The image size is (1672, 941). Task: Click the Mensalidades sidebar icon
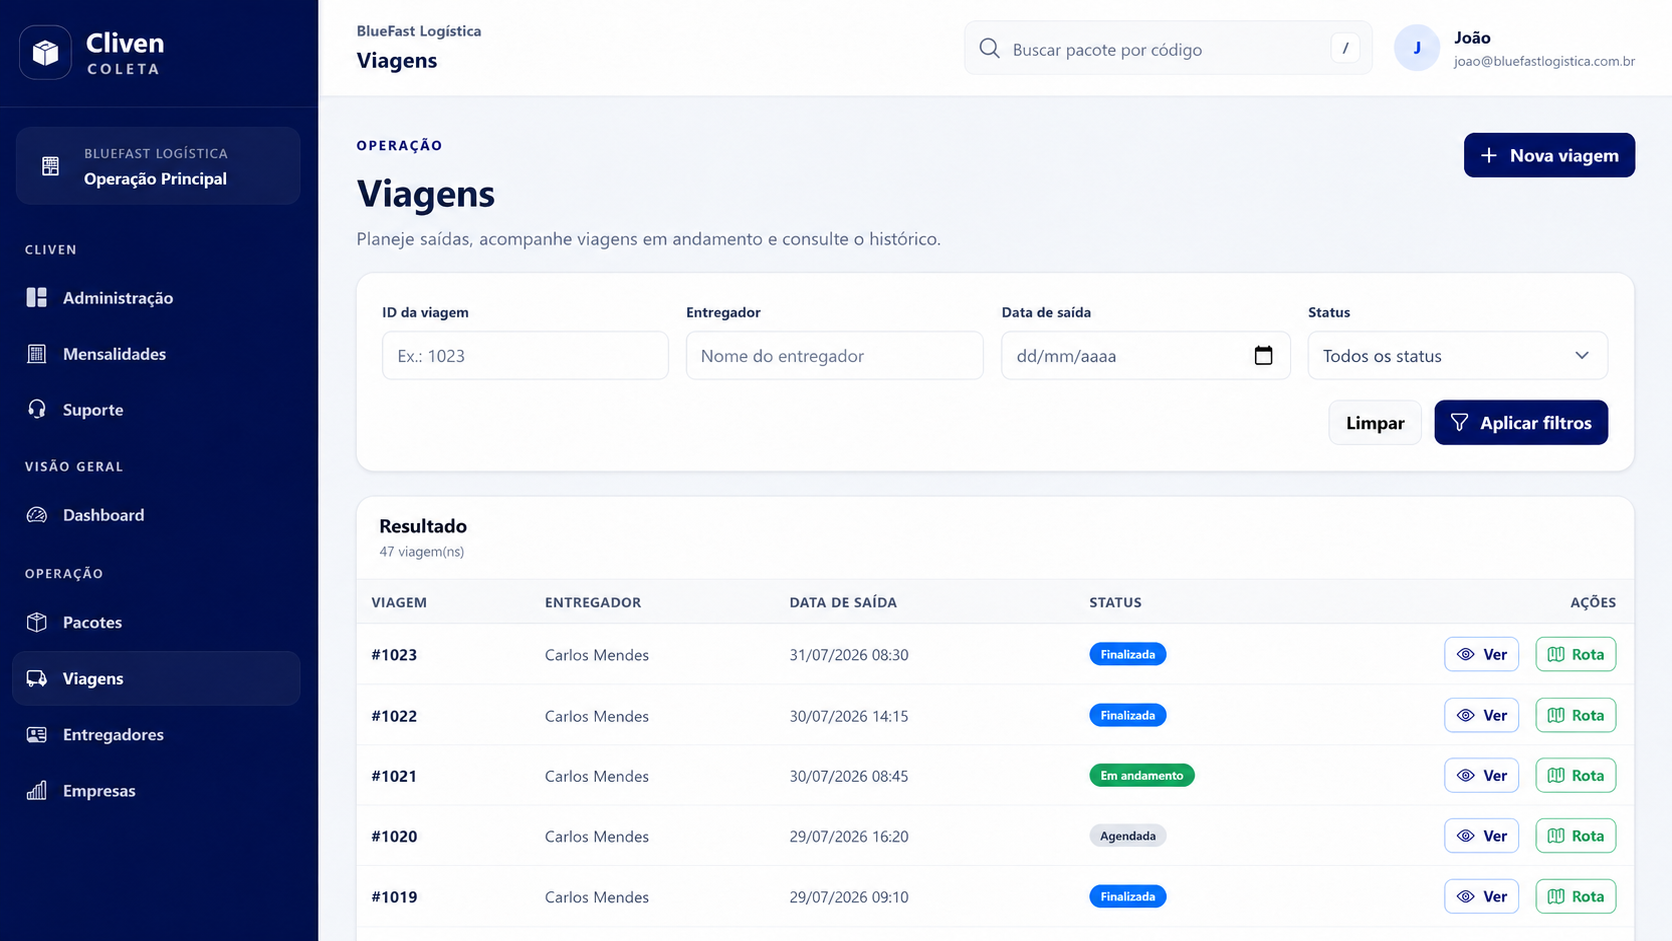pos(37,353)
